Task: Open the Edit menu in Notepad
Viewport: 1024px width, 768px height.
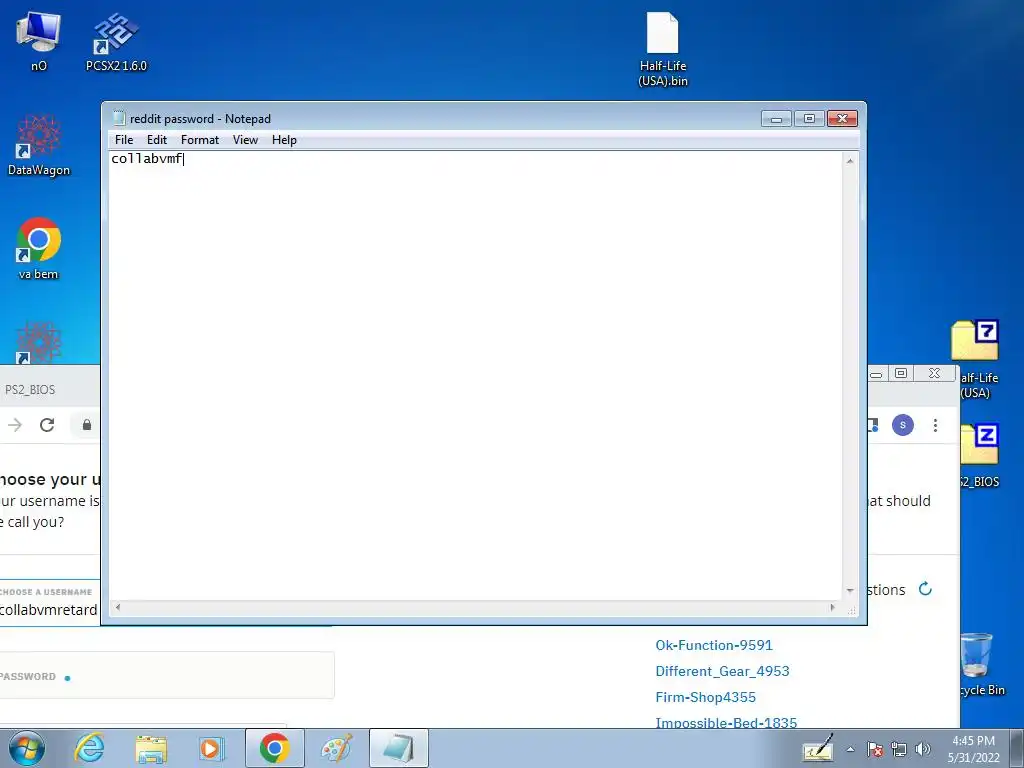Action: point(157,140)
